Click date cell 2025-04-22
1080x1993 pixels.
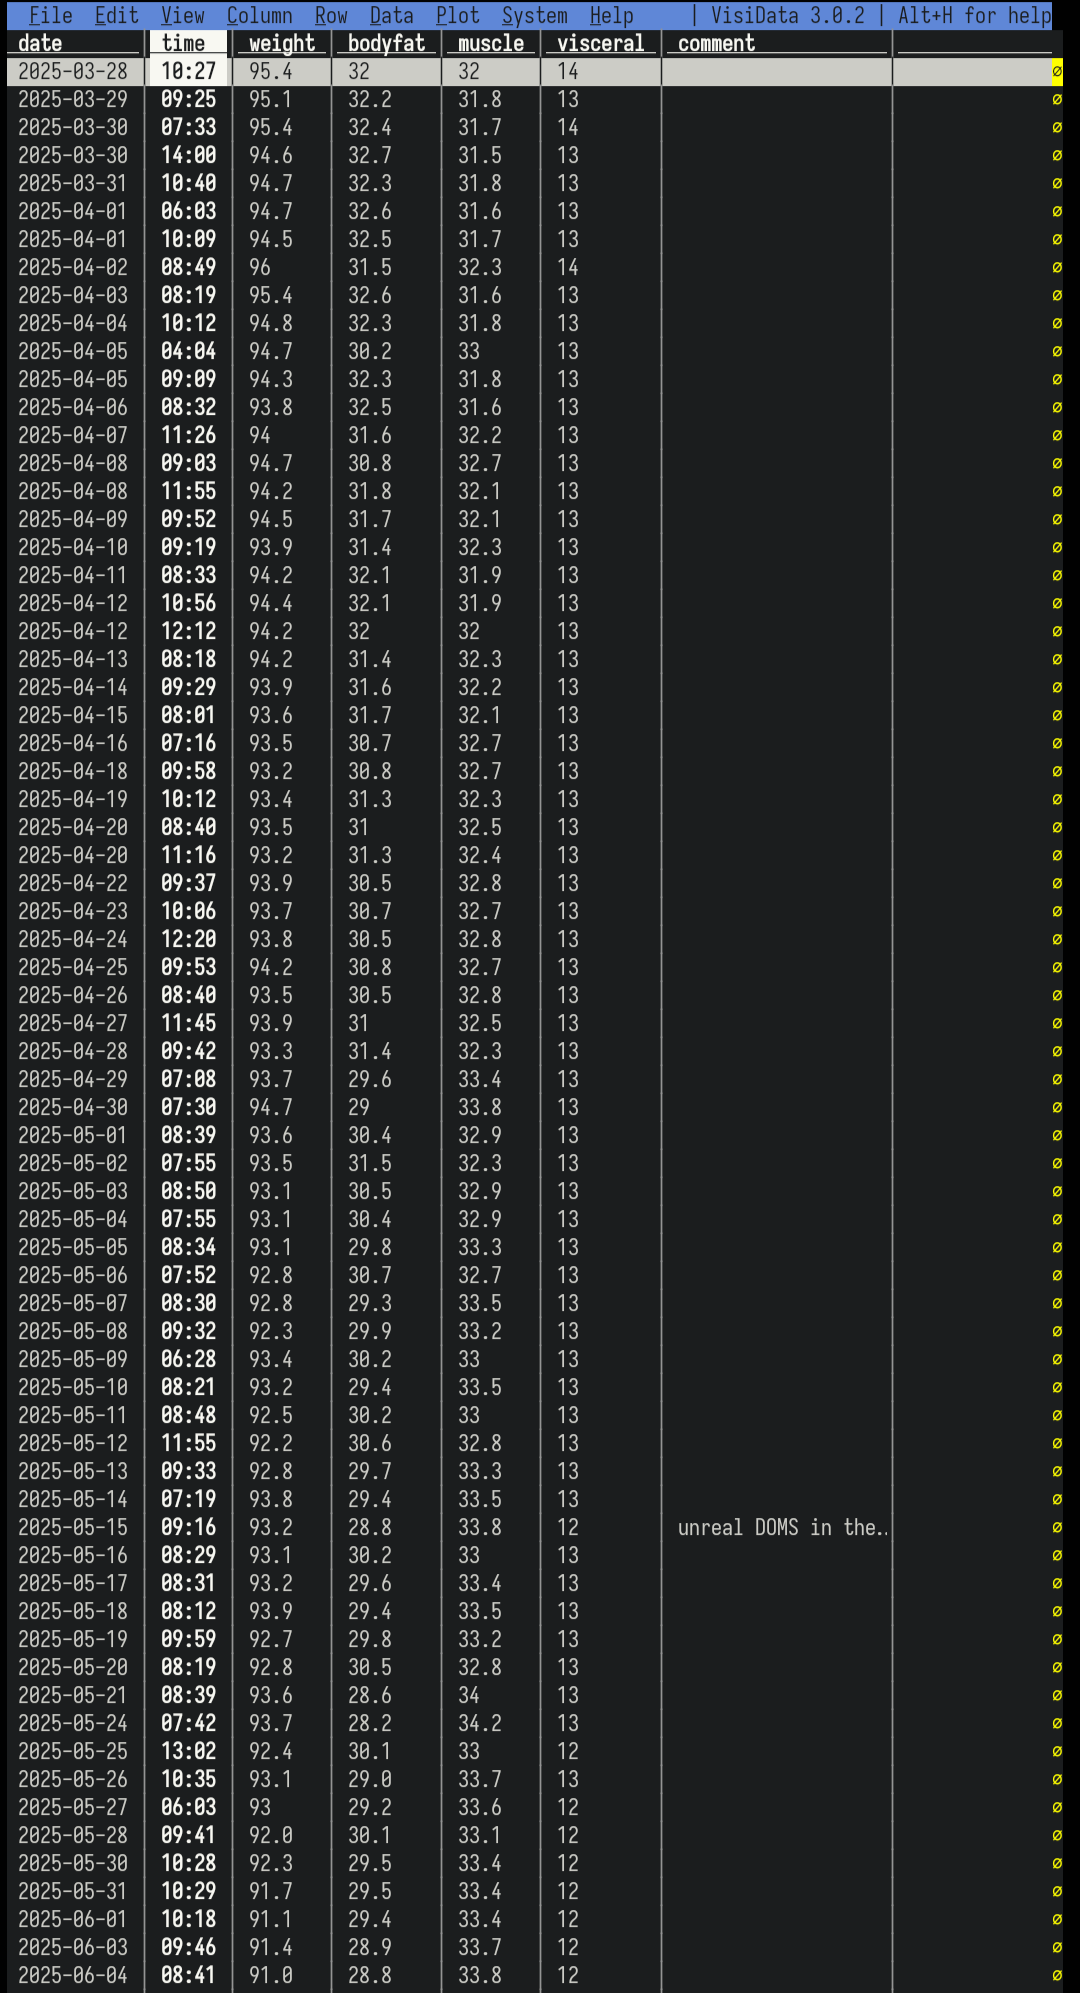(73, 883)
